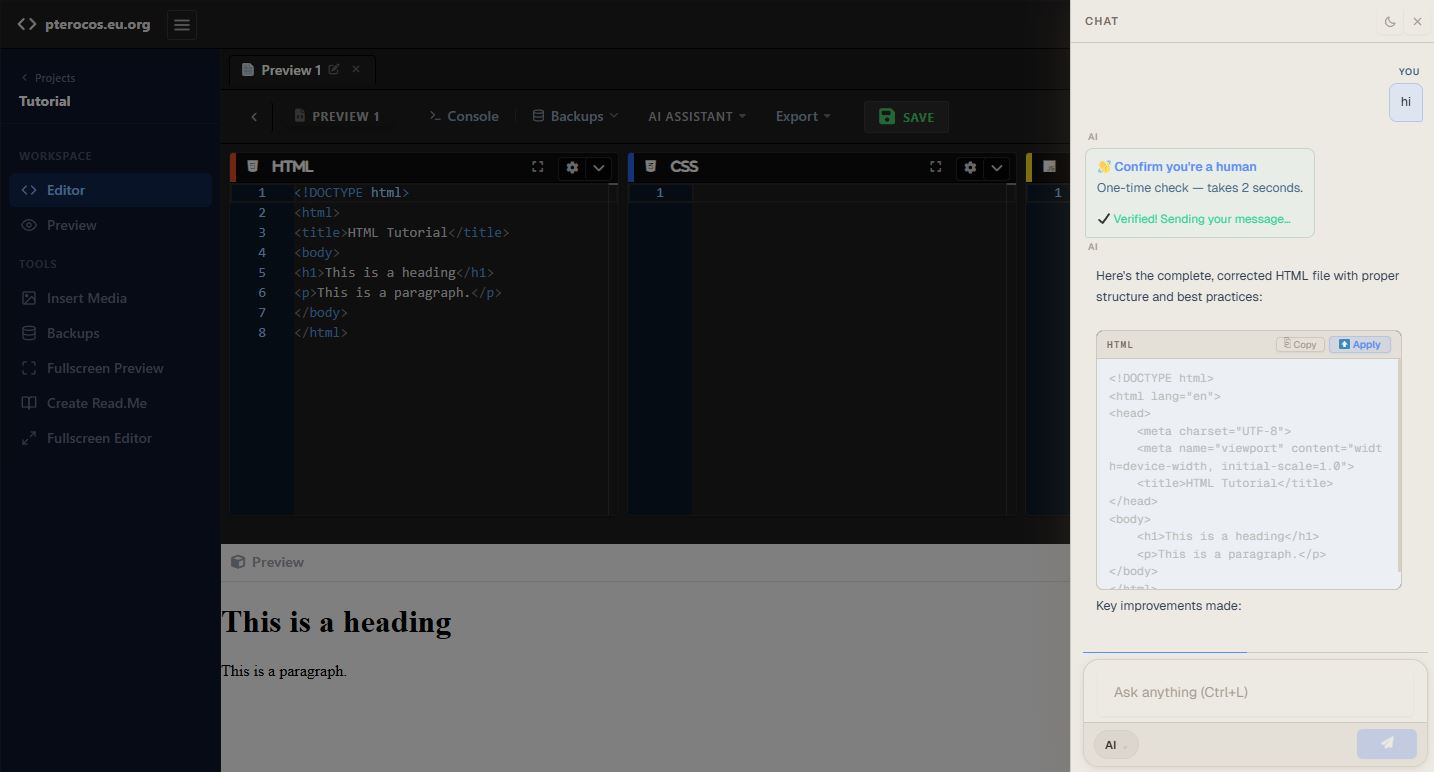
Task: Close the Preview 1 tab
Action: coord(355,70)
